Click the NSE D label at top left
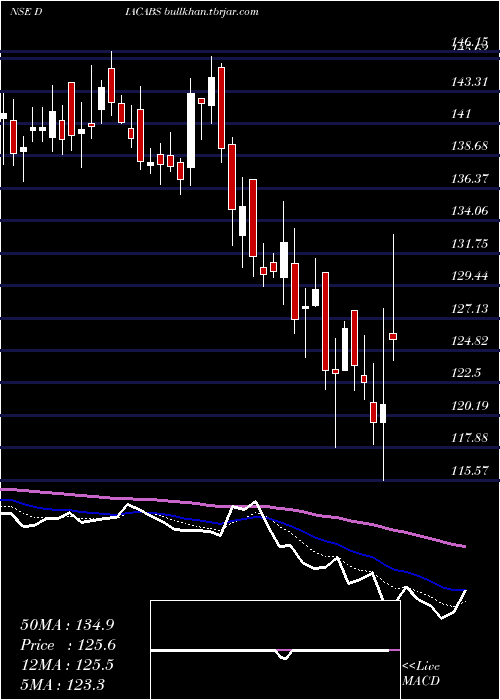 pyautogui.click(x=26, y=12)
